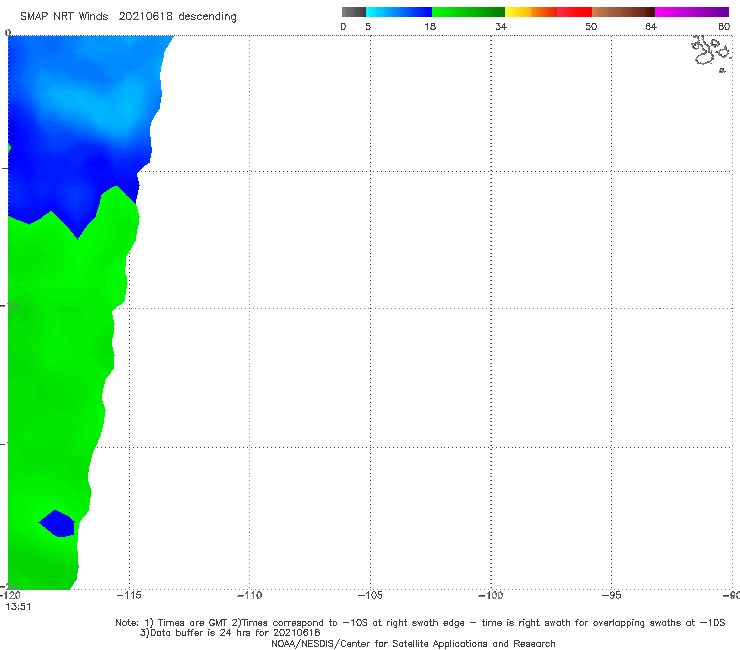
Task: Click the blue 5-18 segment of color bar
Action: pos(399,12)
